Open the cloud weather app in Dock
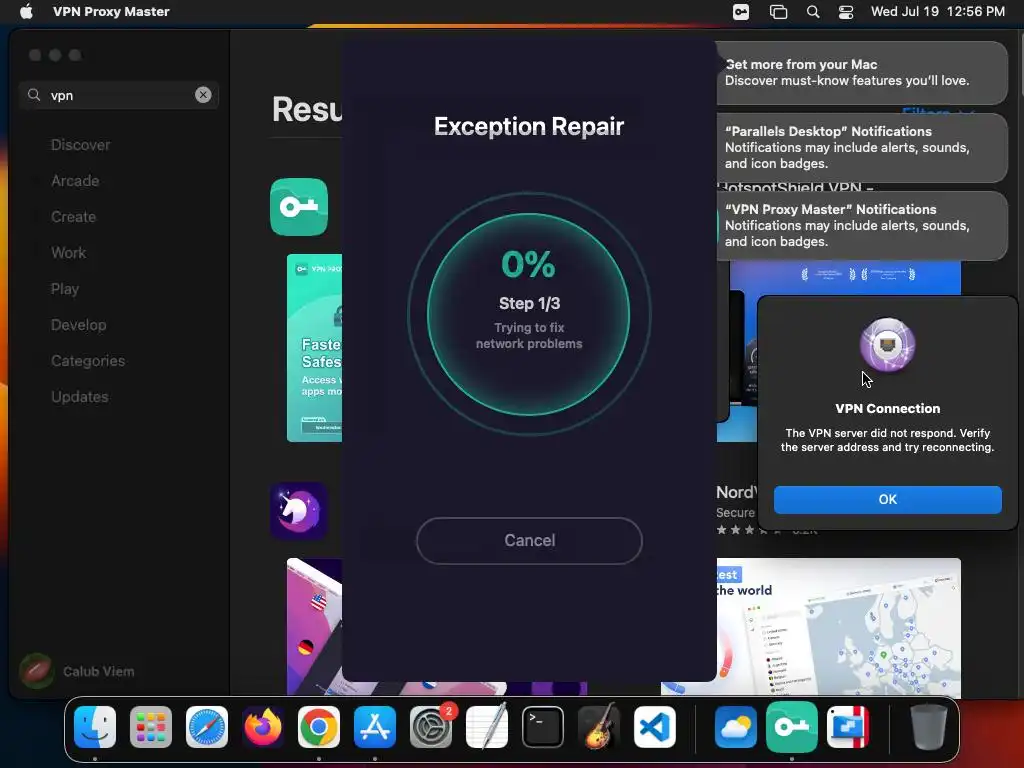Screen dimensions: 1024x768 (x=735, y=727)
